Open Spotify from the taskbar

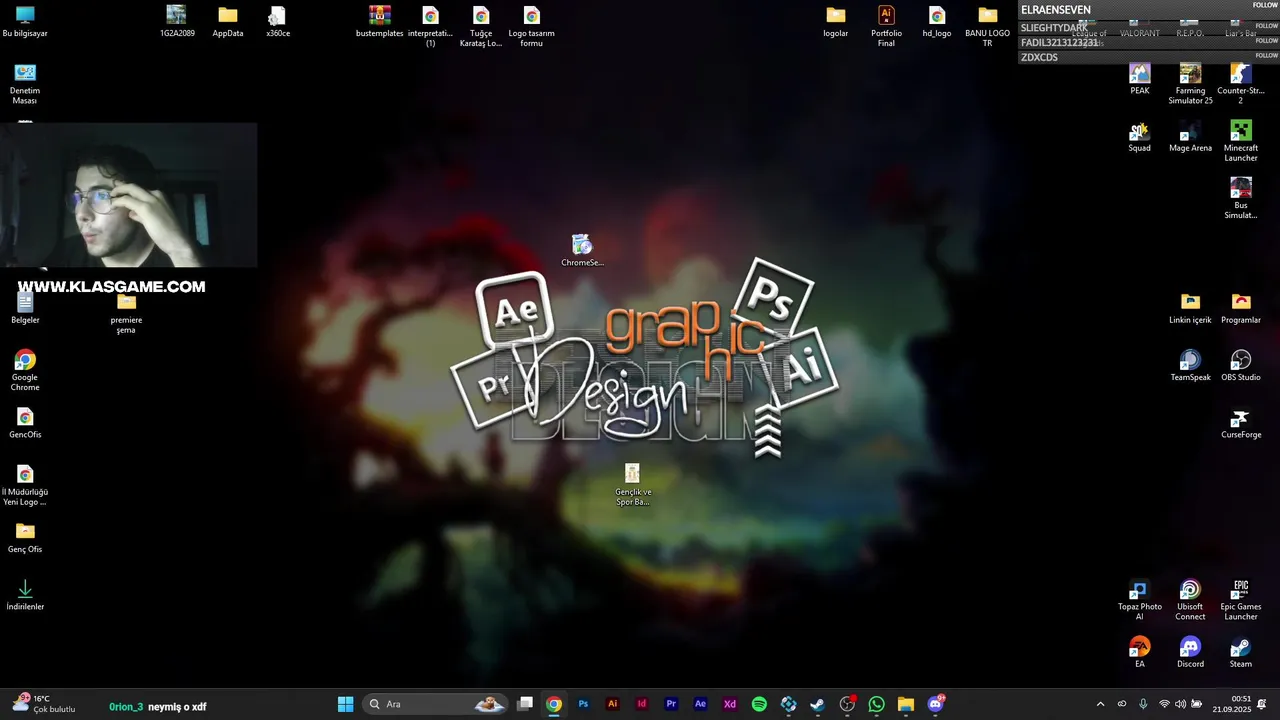tap(759, 704)
